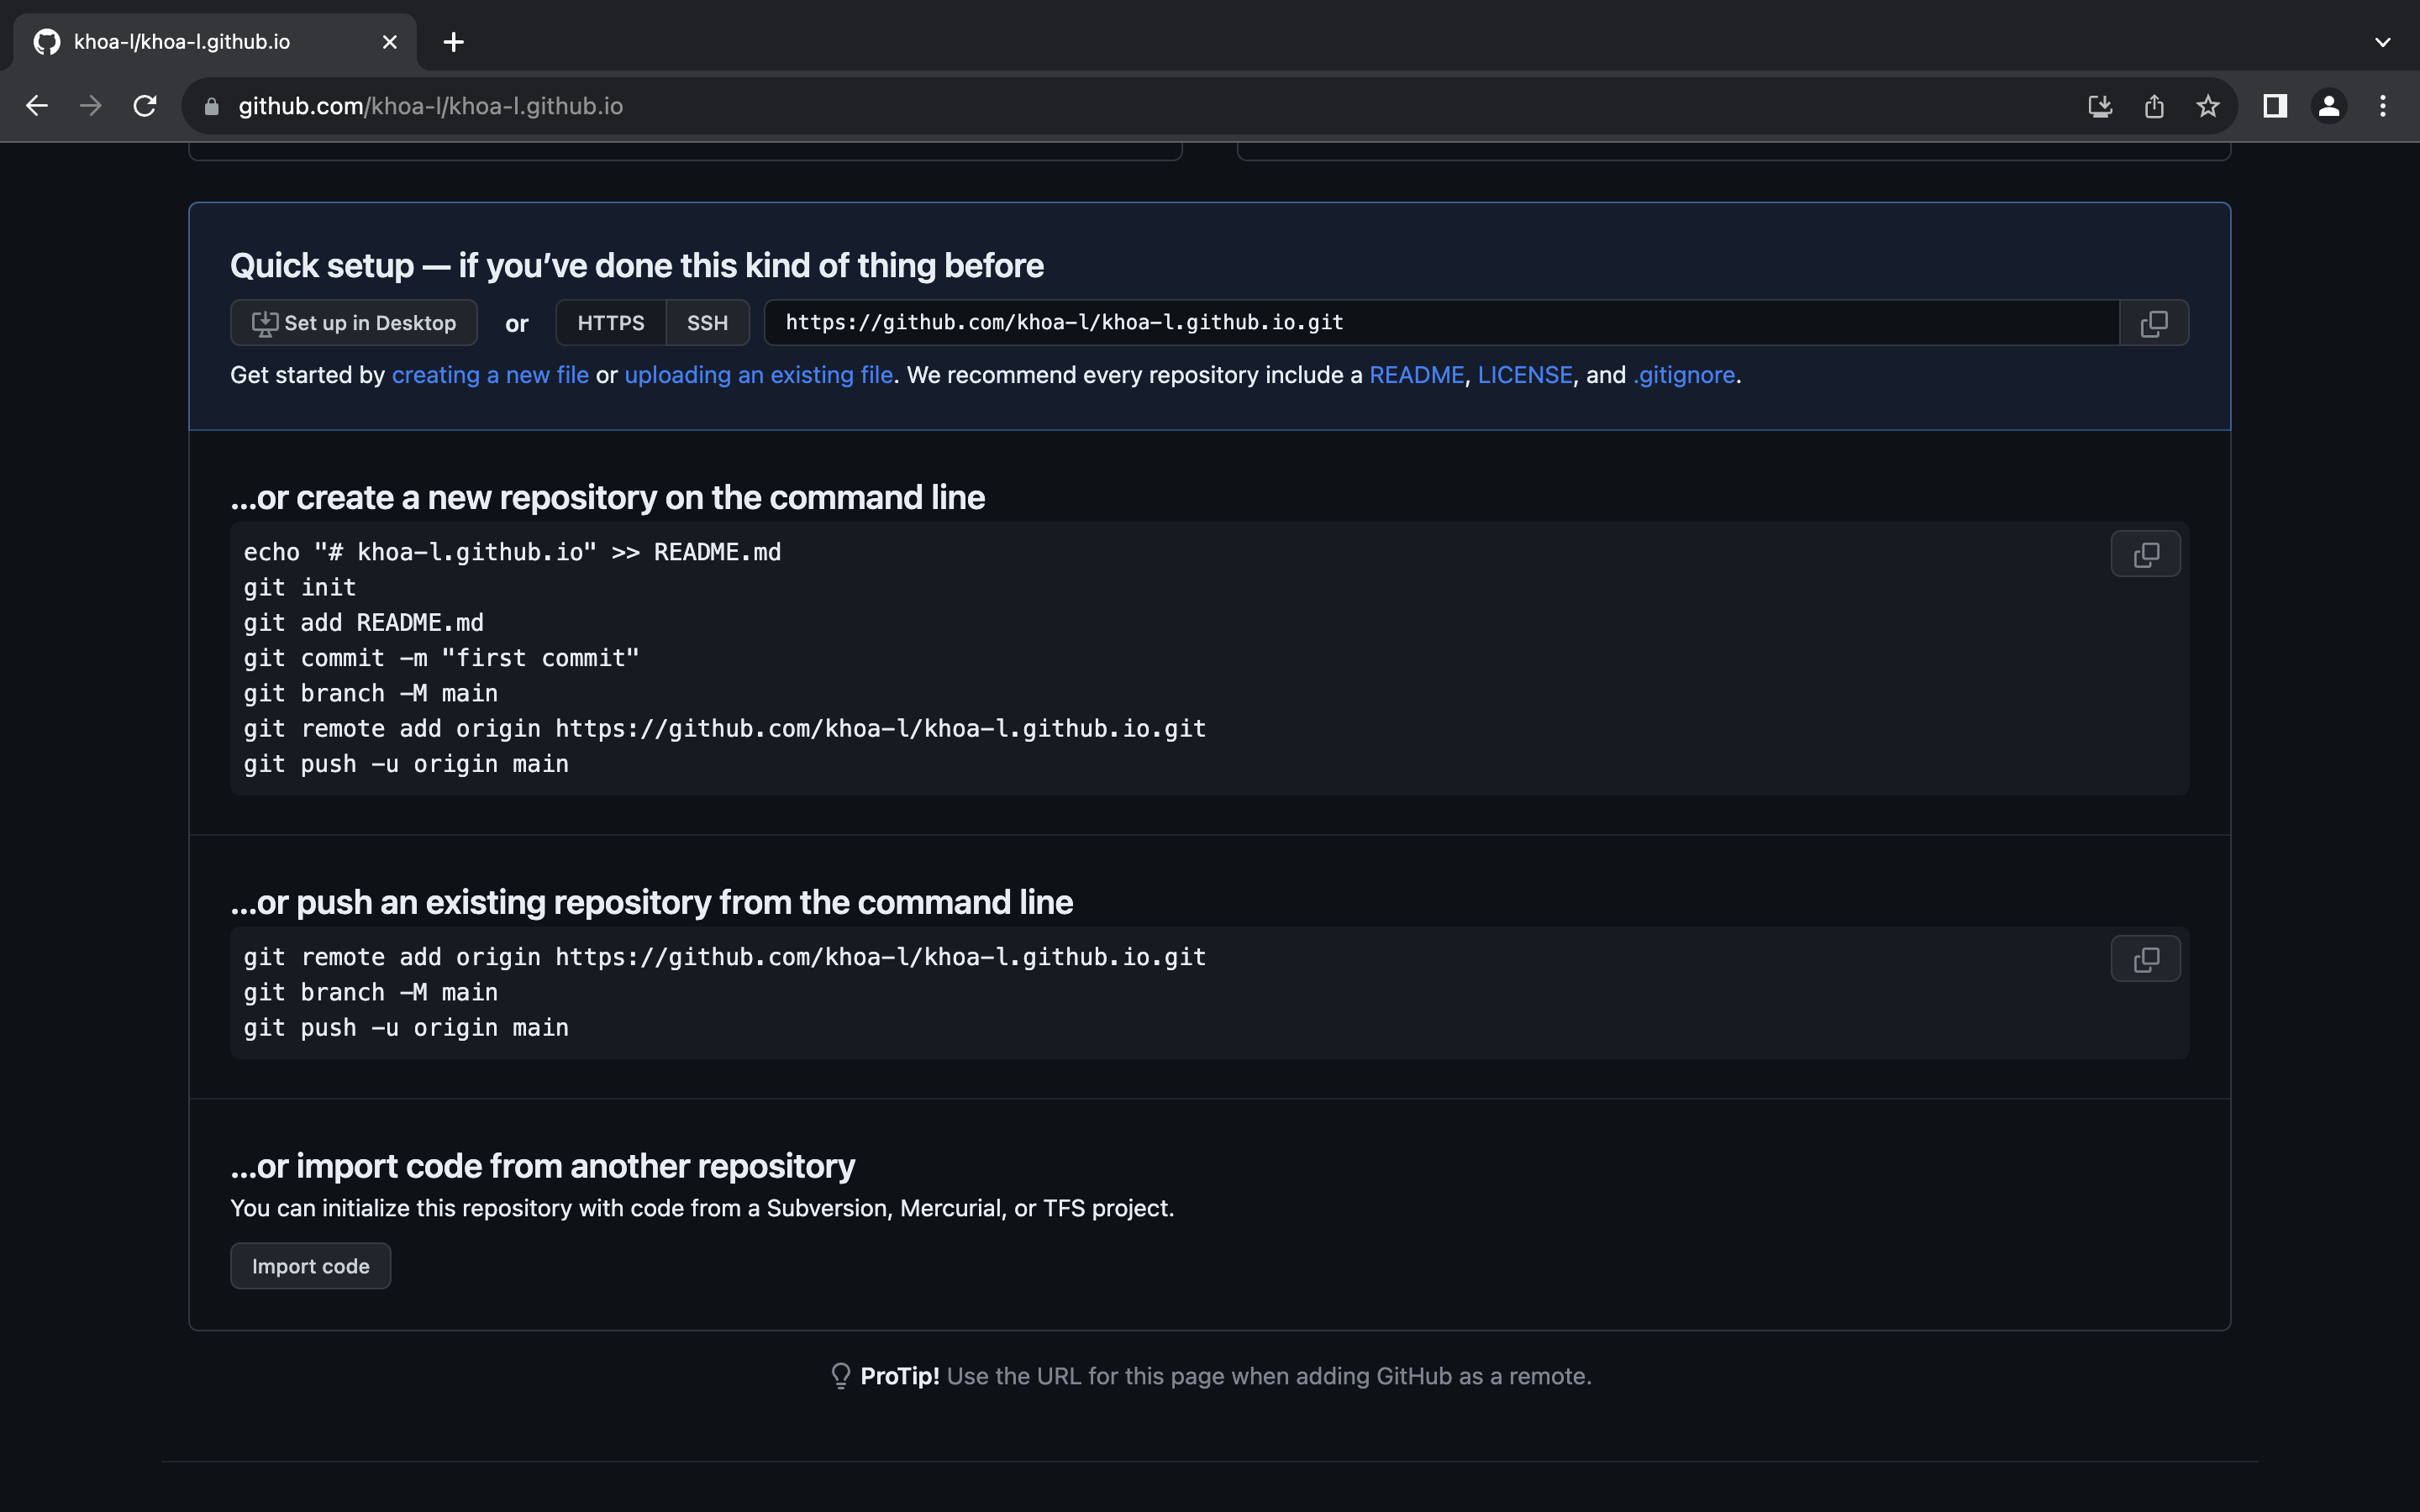Click the repository URL text field
Viewport: 2420px width, 1512px height.
pyautogui.click(x=1441, y=323)
